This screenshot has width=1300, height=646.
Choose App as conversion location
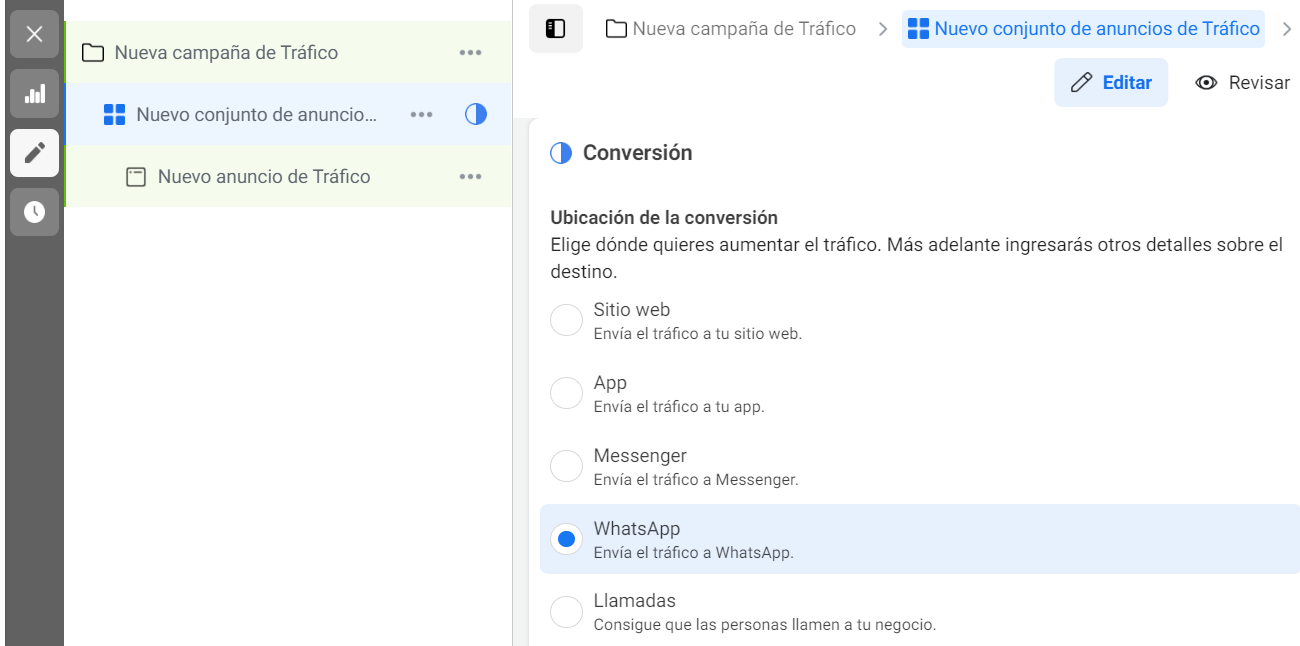(x=566, y=393)
